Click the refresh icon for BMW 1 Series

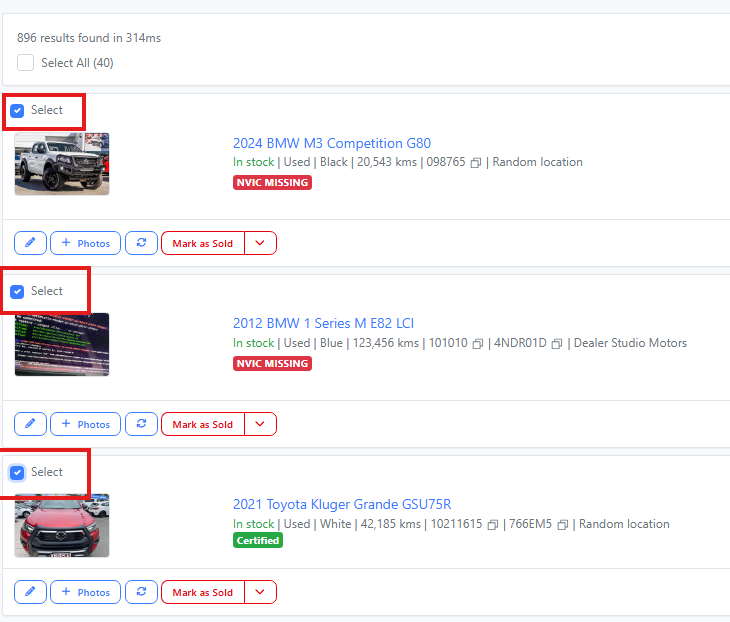(x=141, y=424)
